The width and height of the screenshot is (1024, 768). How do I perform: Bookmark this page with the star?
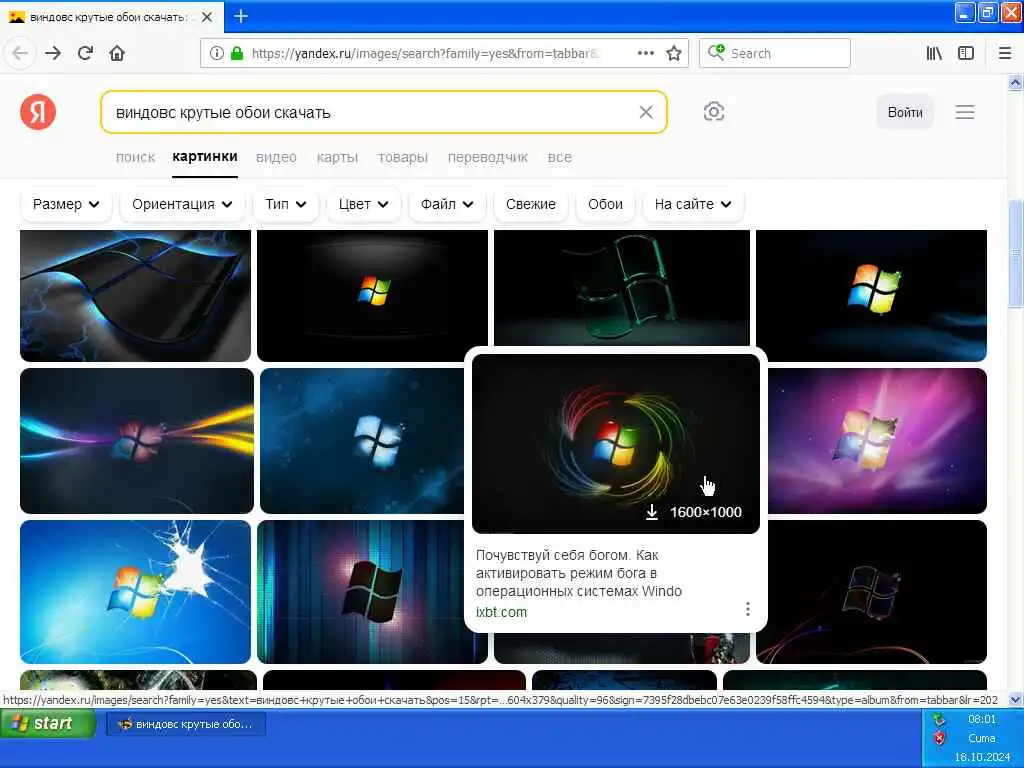[x=674, y=54]
